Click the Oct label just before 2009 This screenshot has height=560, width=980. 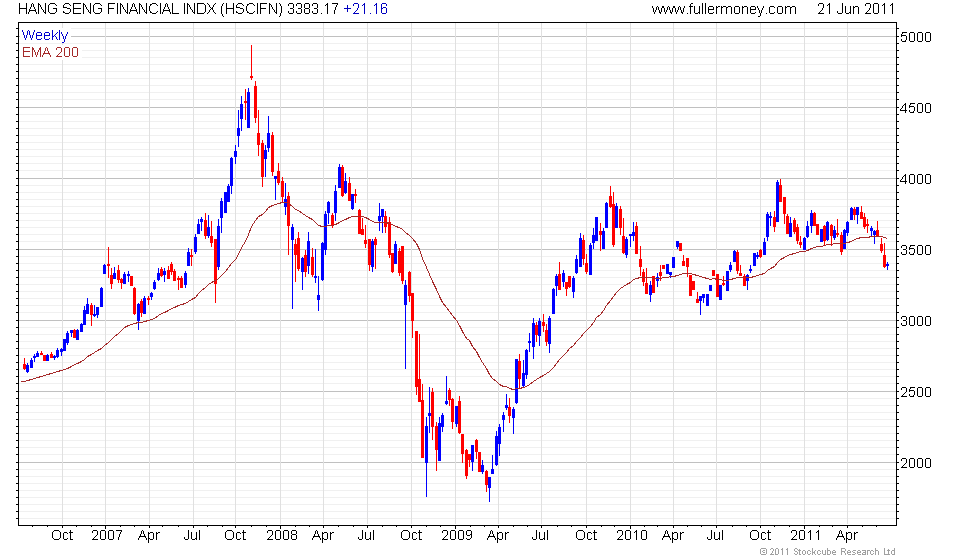pyautogui.click(x=411, y=536)
